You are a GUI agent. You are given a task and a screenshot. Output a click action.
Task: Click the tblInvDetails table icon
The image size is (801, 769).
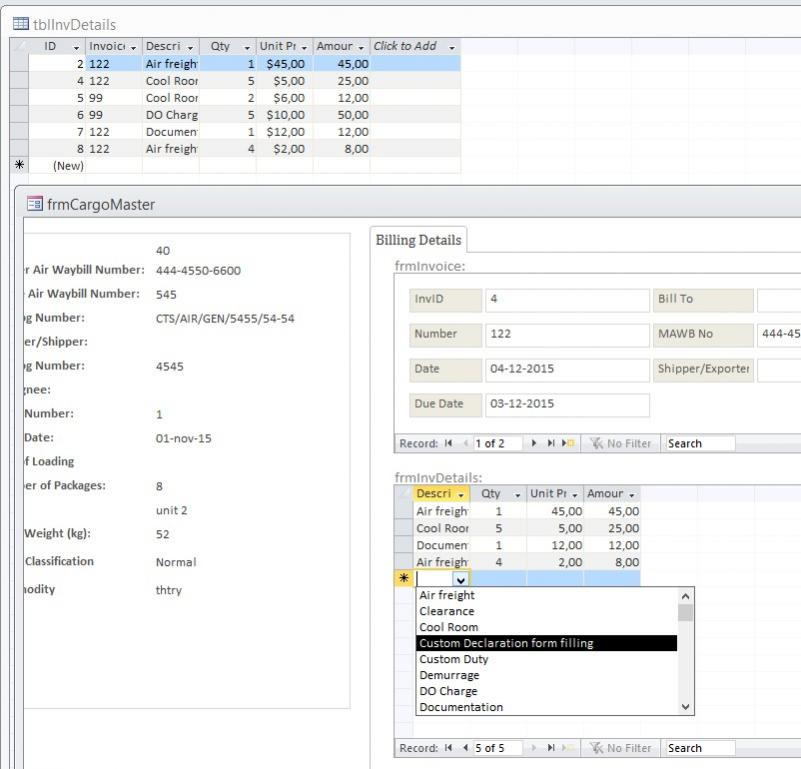click(20, 24)
